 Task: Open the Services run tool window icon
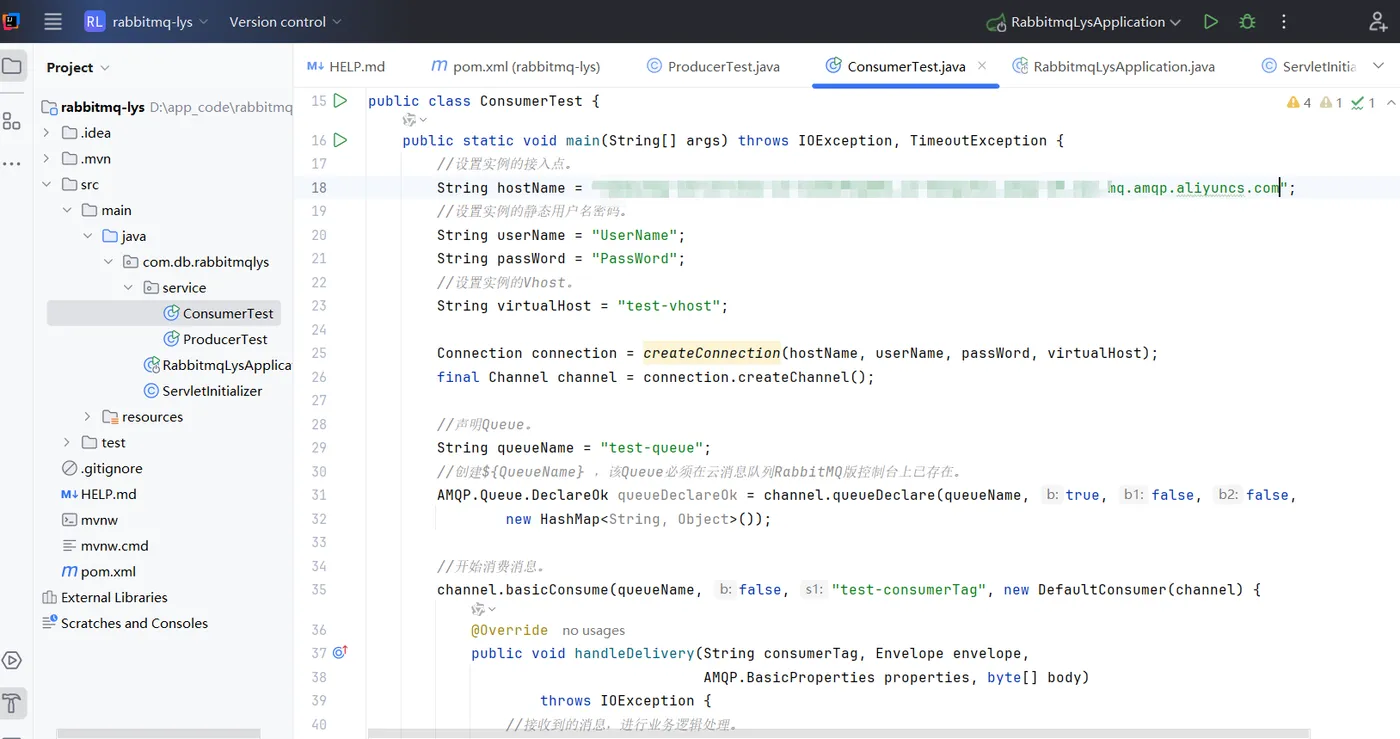[x=12, y=660]
